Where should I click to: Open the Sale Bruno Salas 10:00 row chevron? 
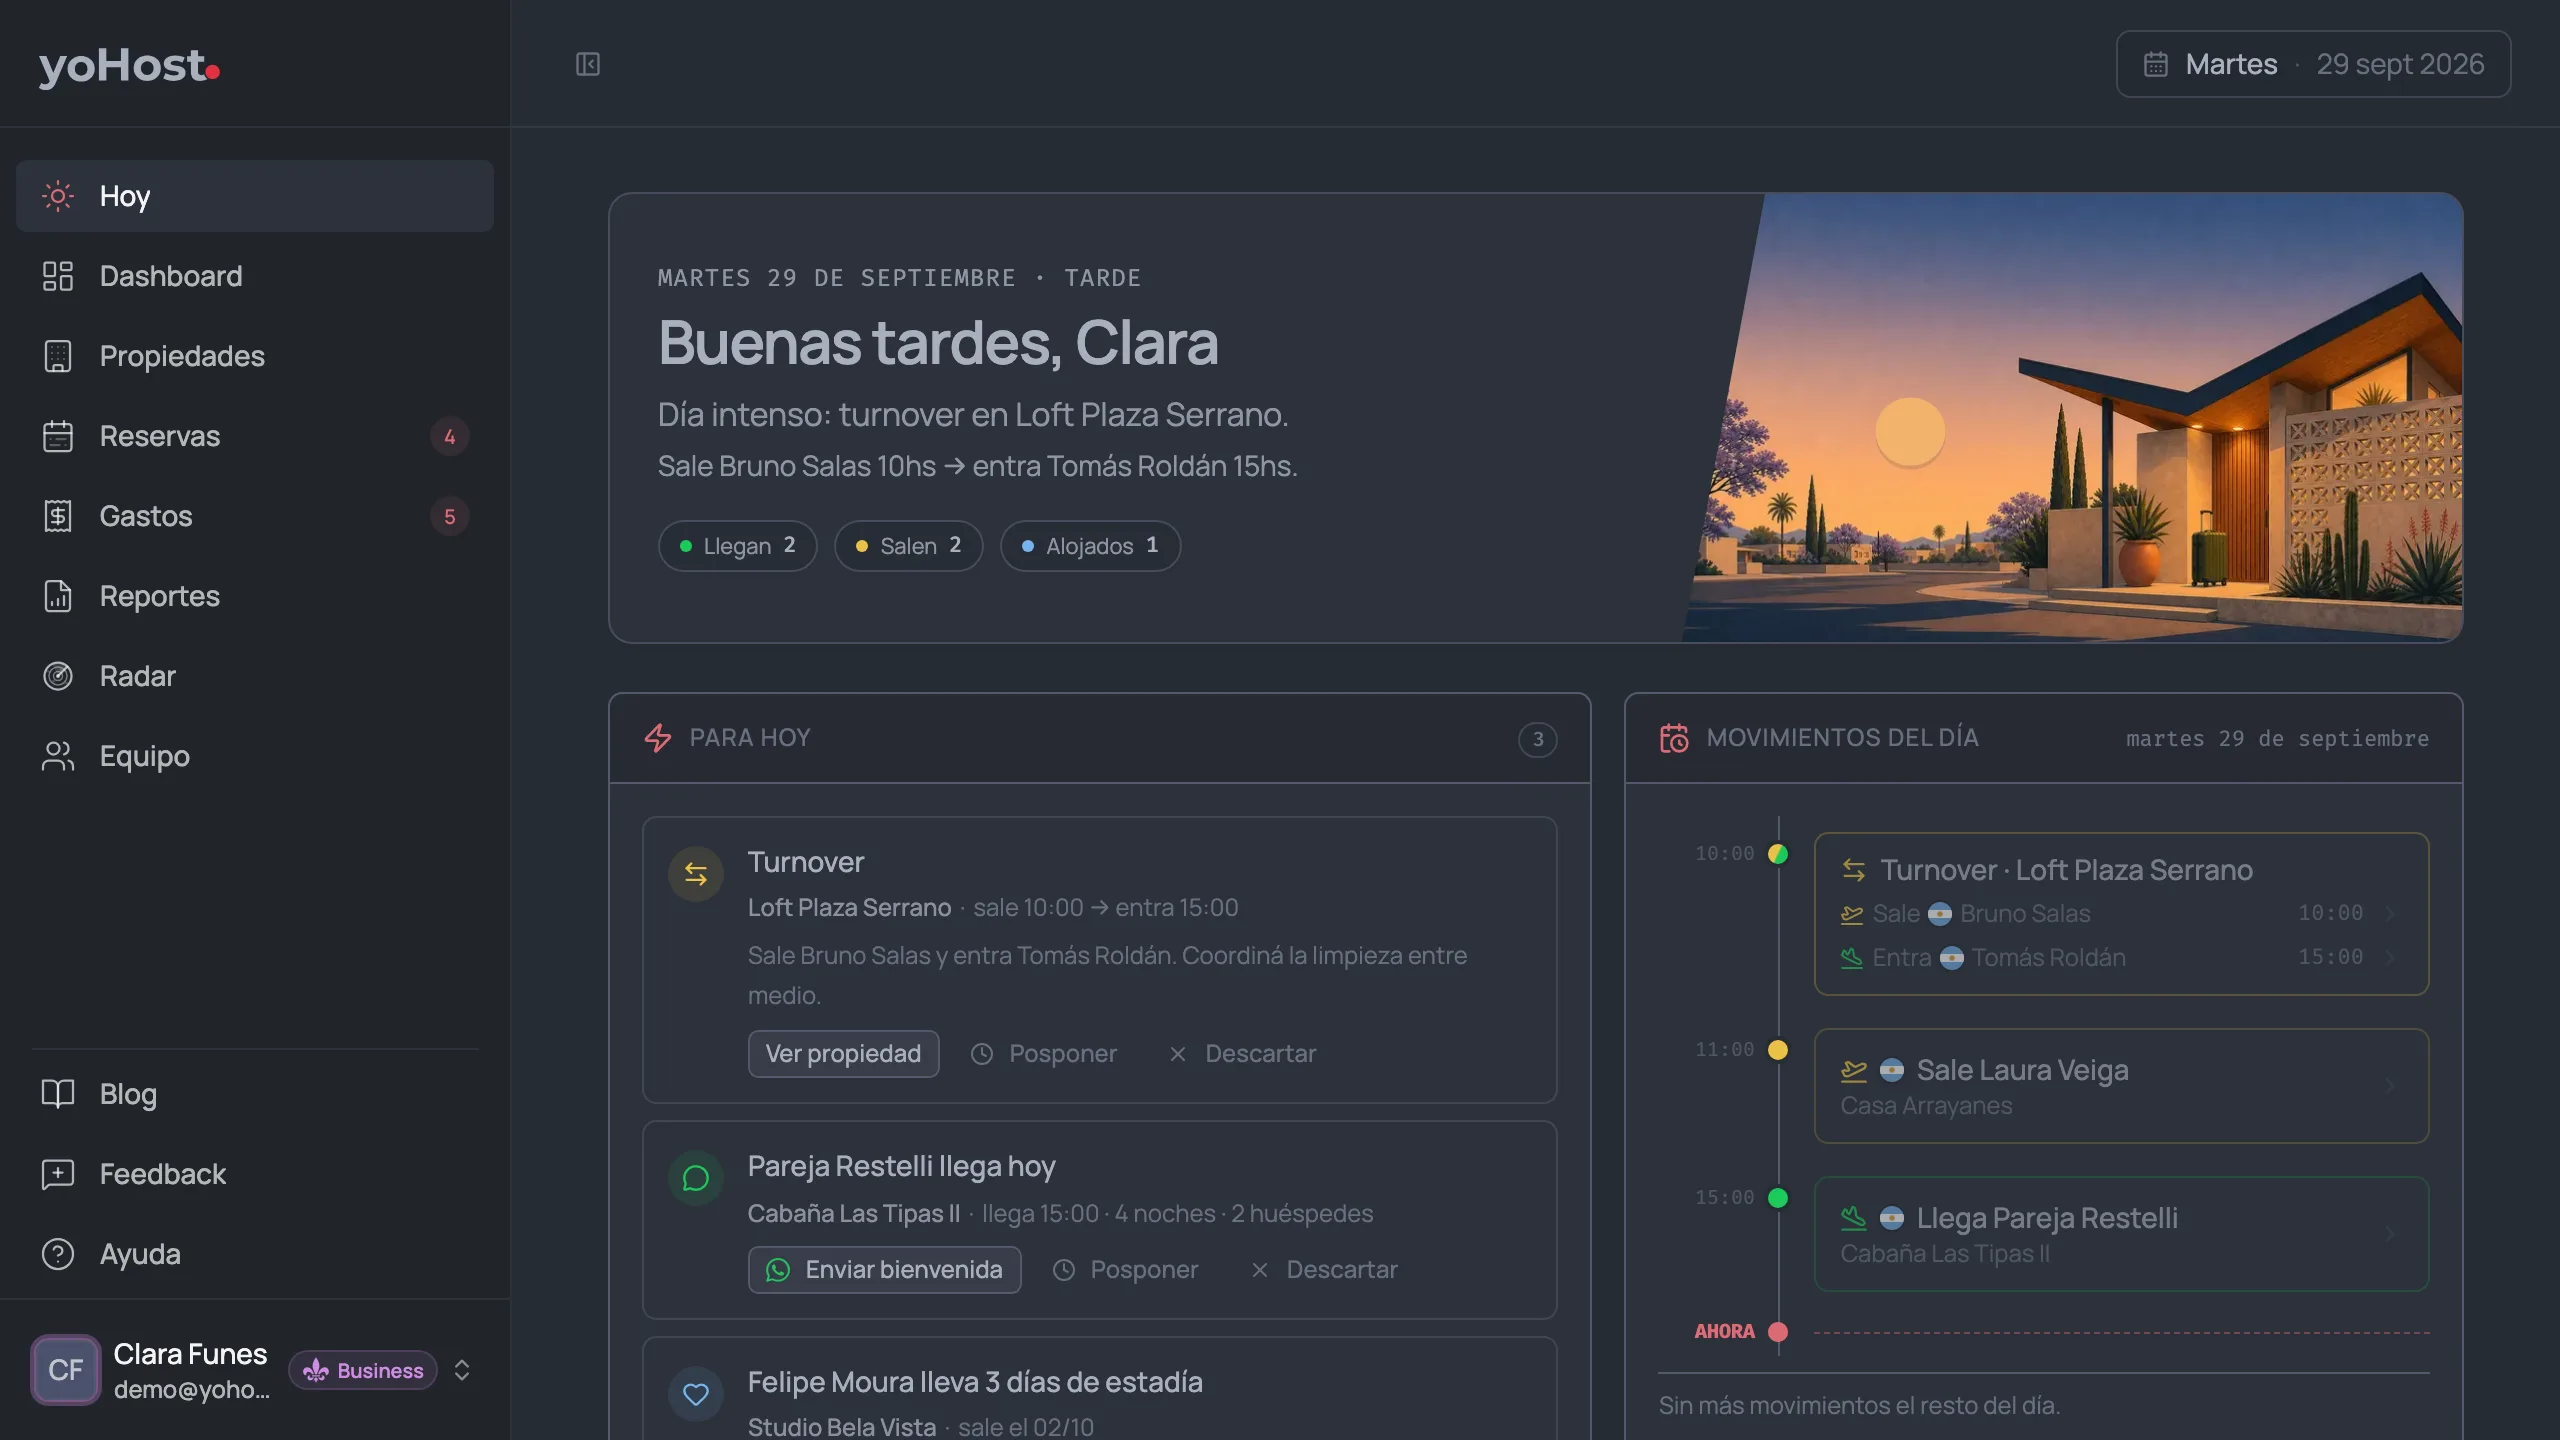pyautogui.click(x=2391, y=914)
